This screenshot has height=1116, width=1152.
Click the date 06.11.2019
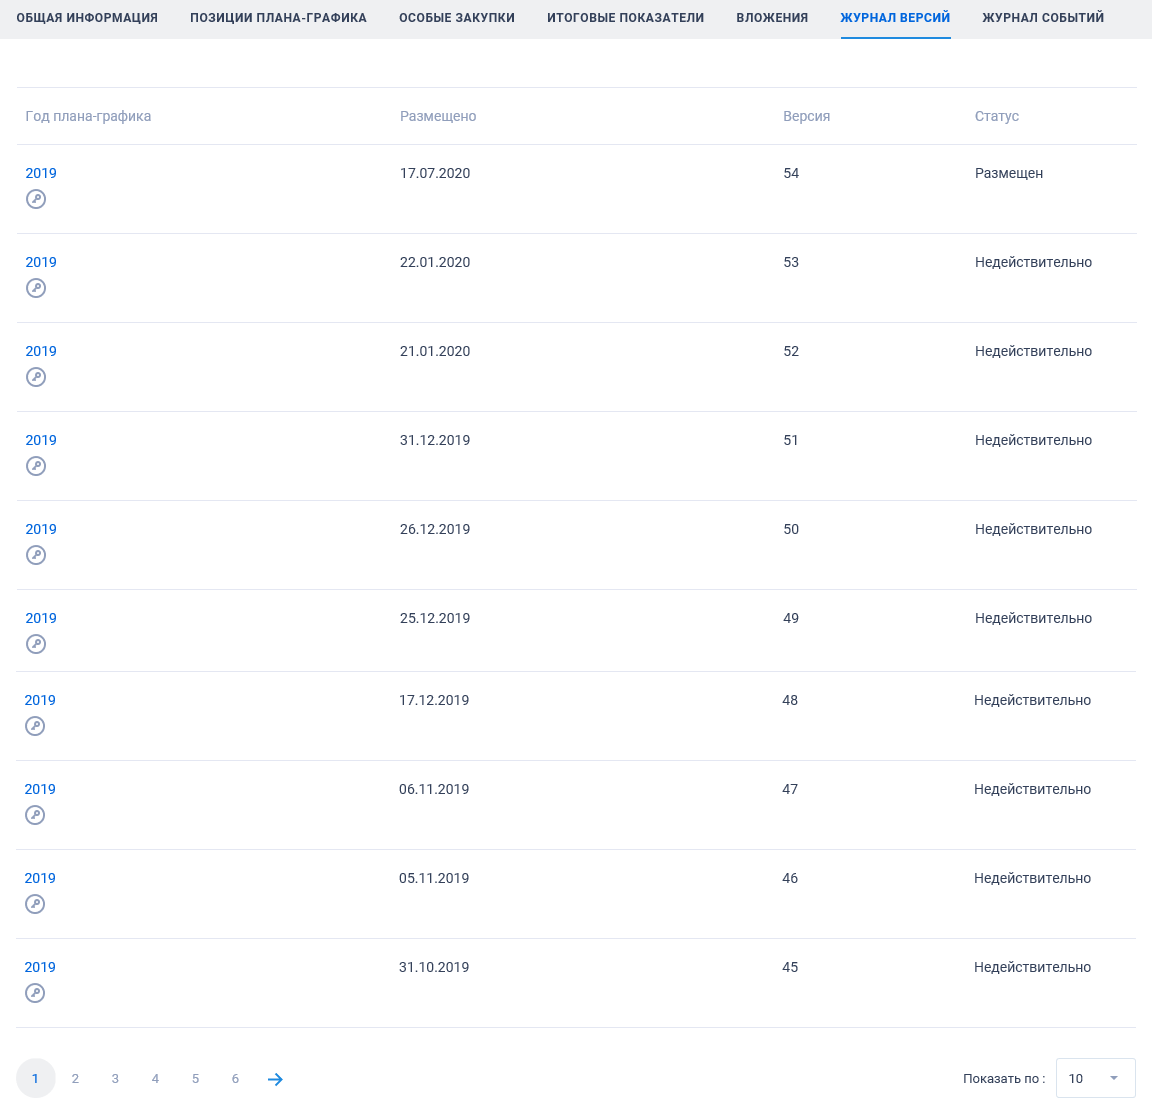pos(434,789)
